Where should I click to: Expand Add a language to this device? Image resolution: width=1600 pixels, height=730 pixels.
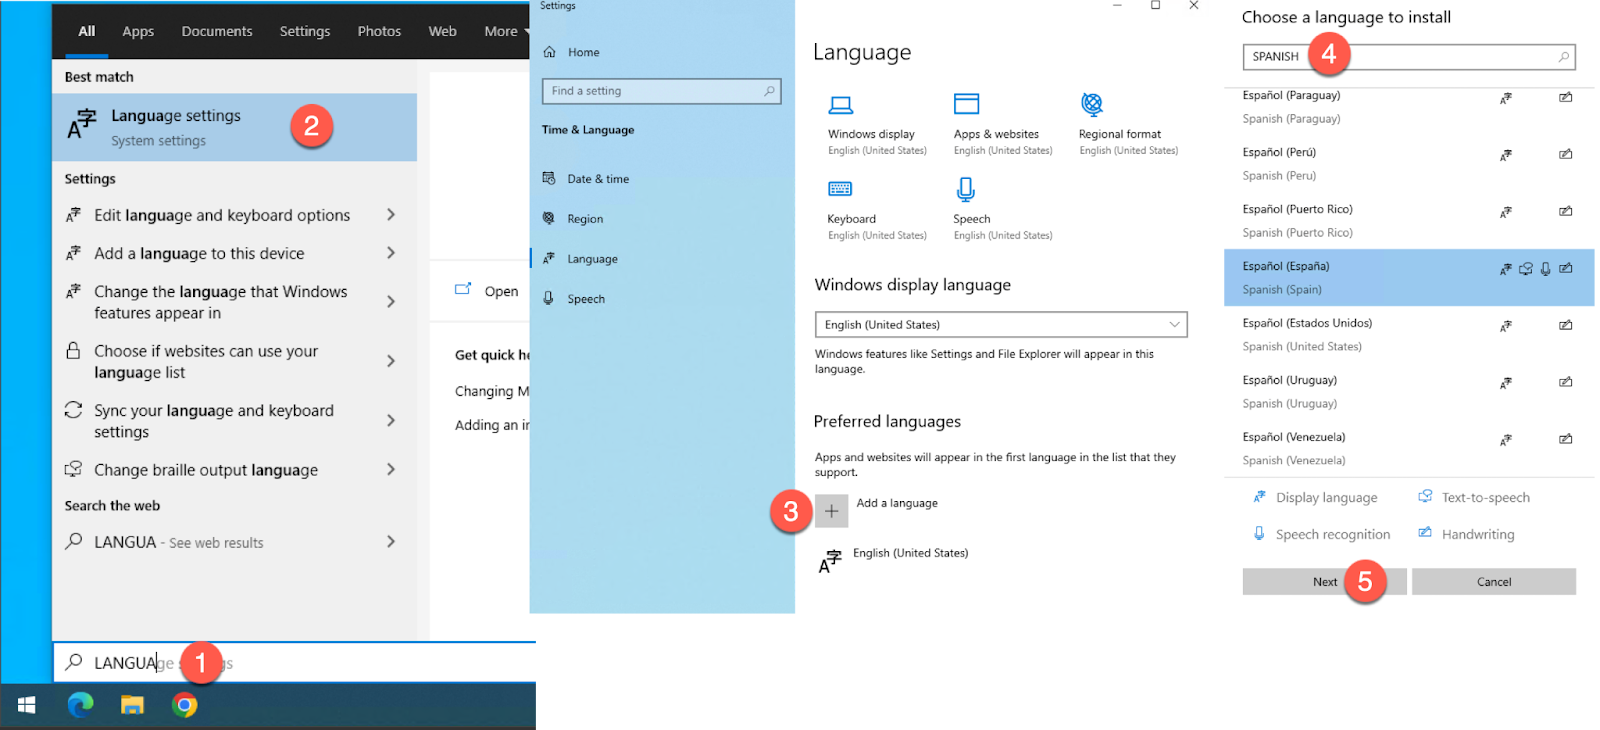(x=390, y=253)
